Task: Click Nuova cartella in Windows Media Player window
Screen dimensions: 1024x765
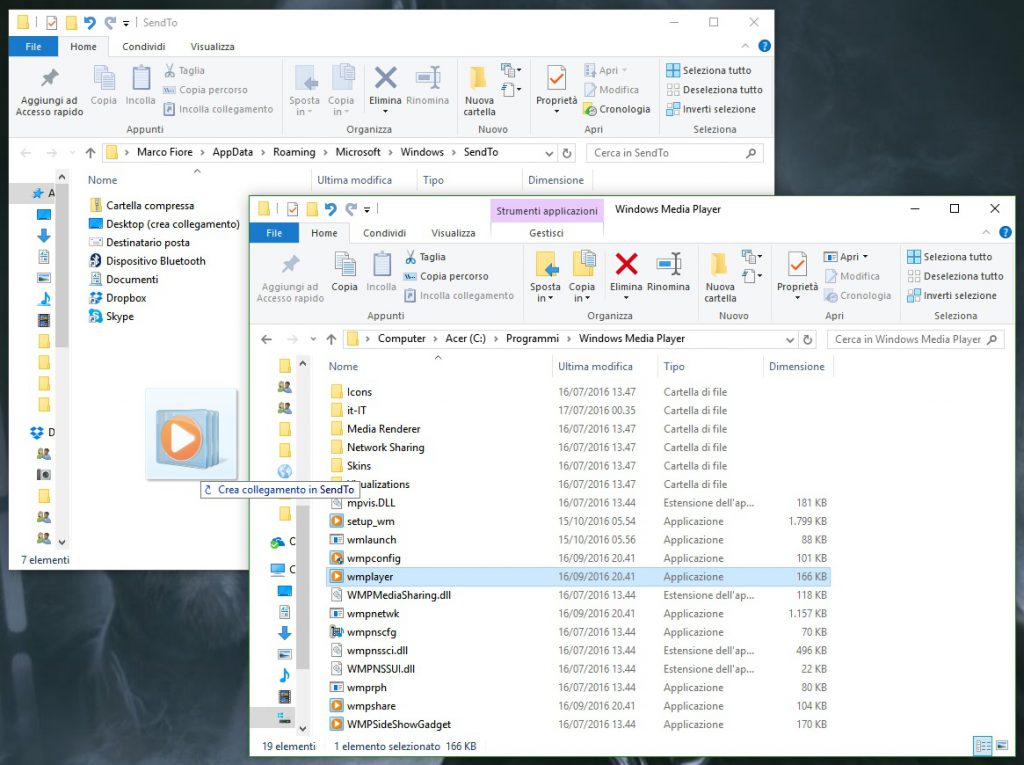Action: [720, 277]
